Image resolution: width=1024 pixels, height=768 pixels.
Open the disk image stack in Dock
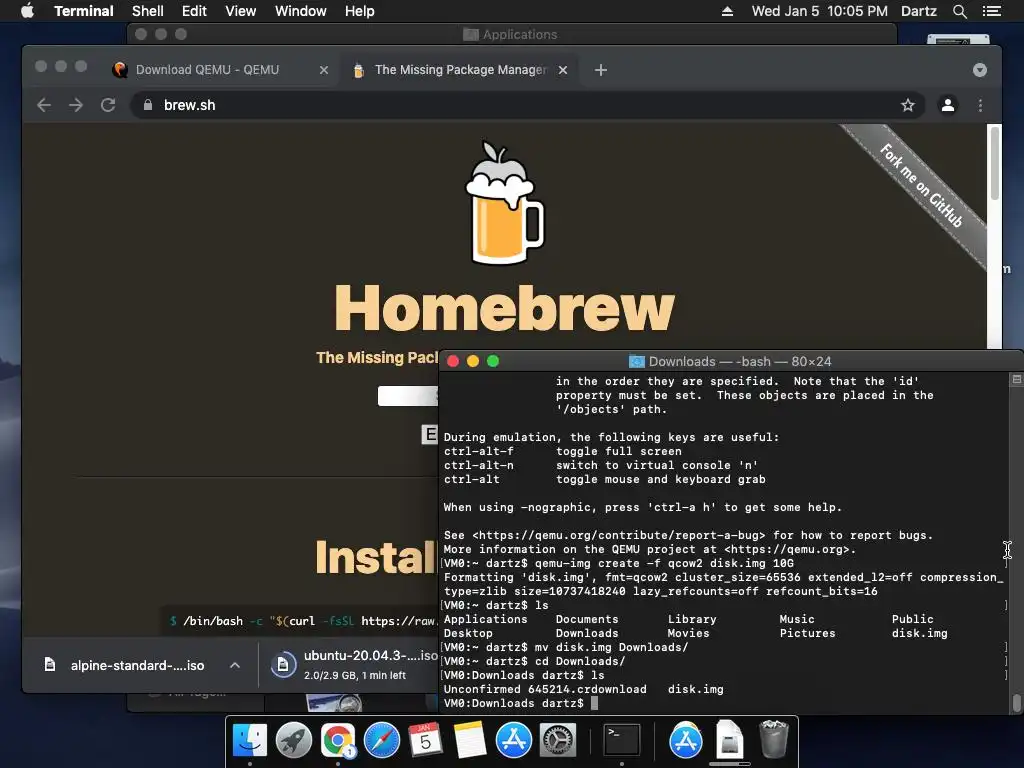pyautogui.click(x=729, y=740)
